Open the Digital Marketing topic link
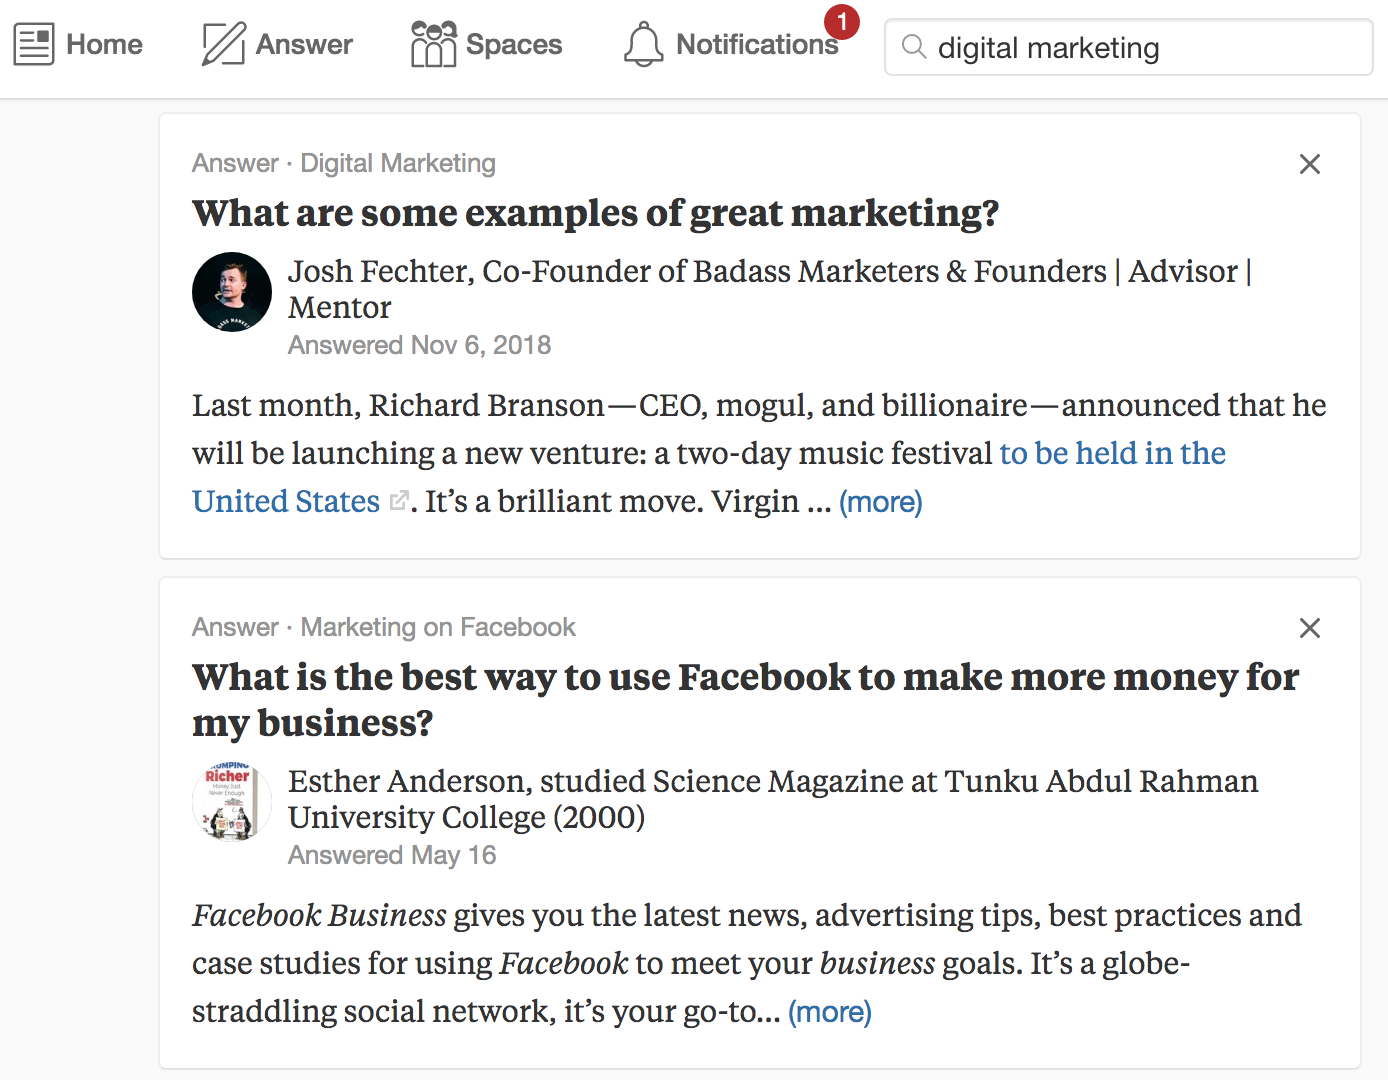 pyautogui.click(x=398, y=164)
